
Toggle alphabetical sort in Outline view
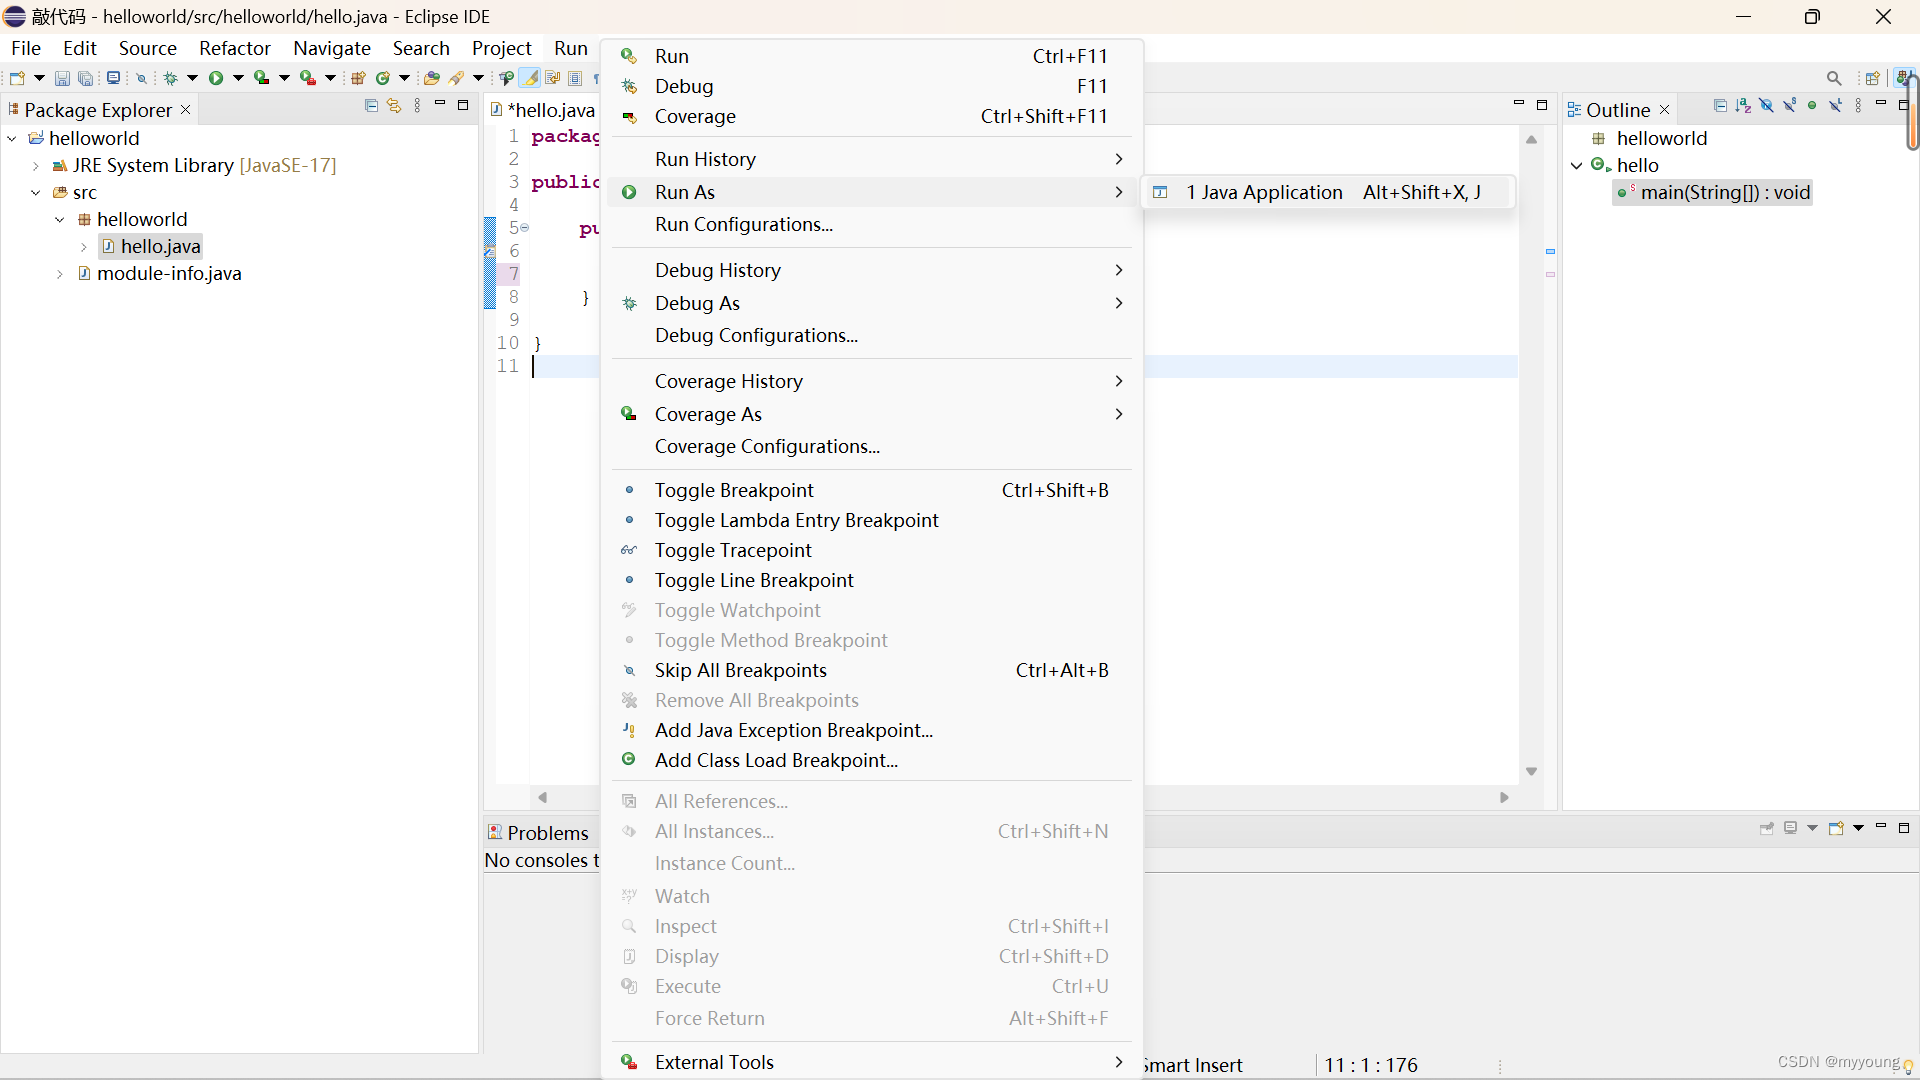pyautogui.click(x=1743, y=105)
